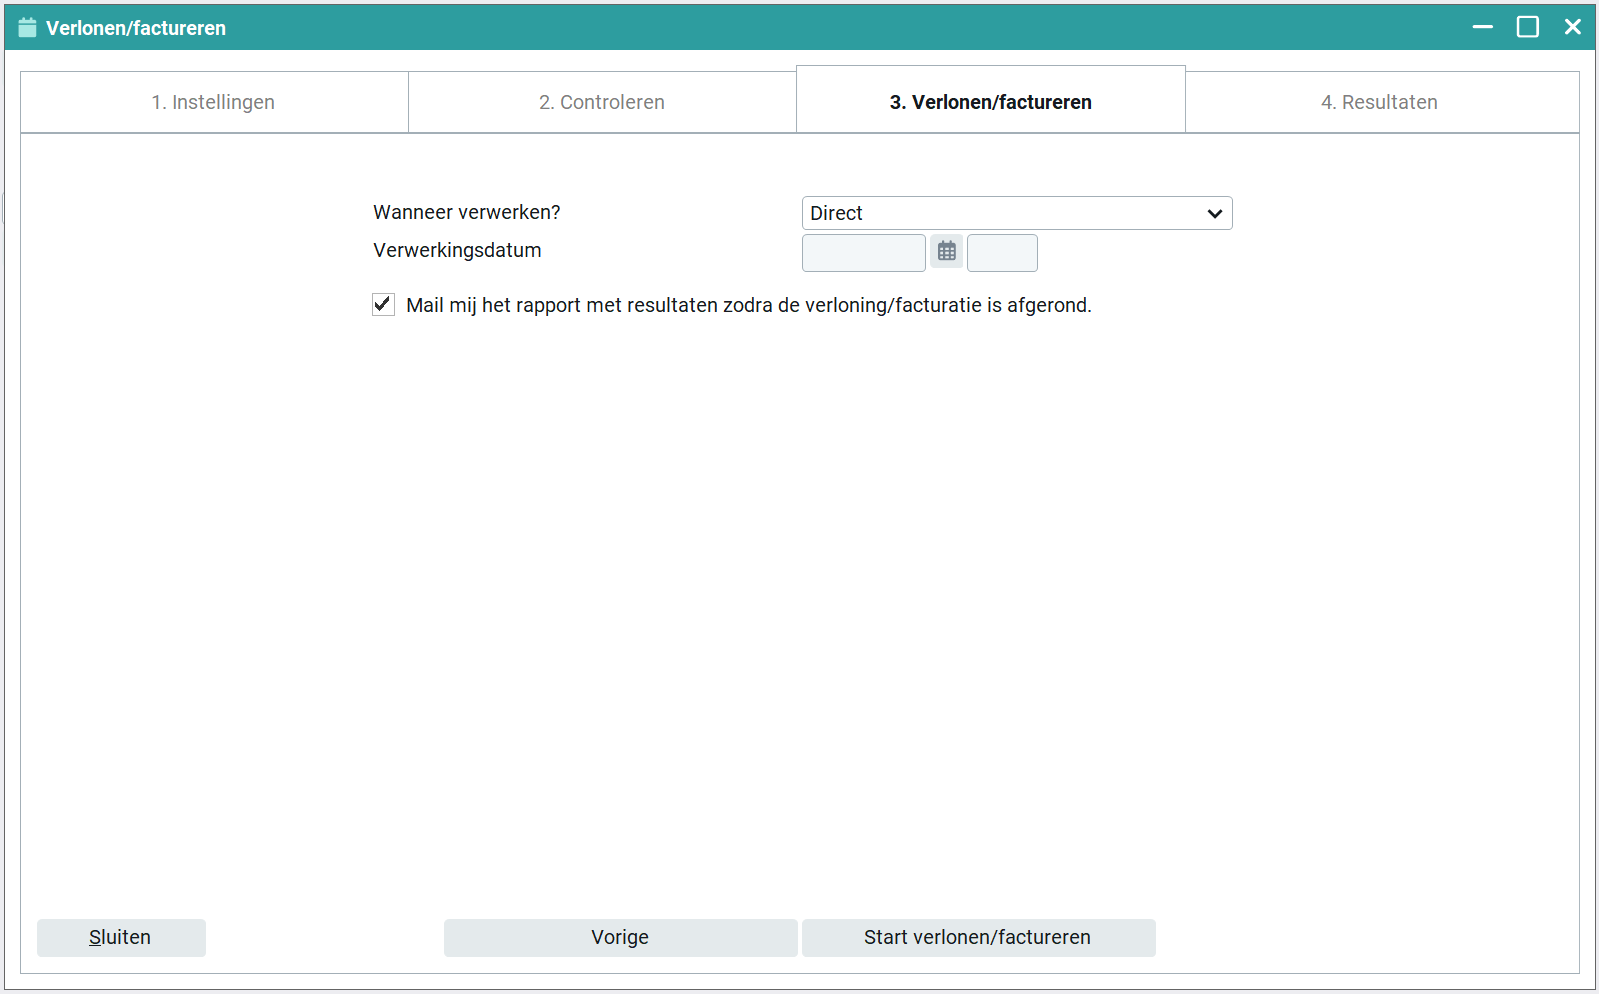Image resolution: width=1599 pixels, height=994 pixels.
Task: Switch to the 1. Instellingen tab
Action: coord(213,102)
